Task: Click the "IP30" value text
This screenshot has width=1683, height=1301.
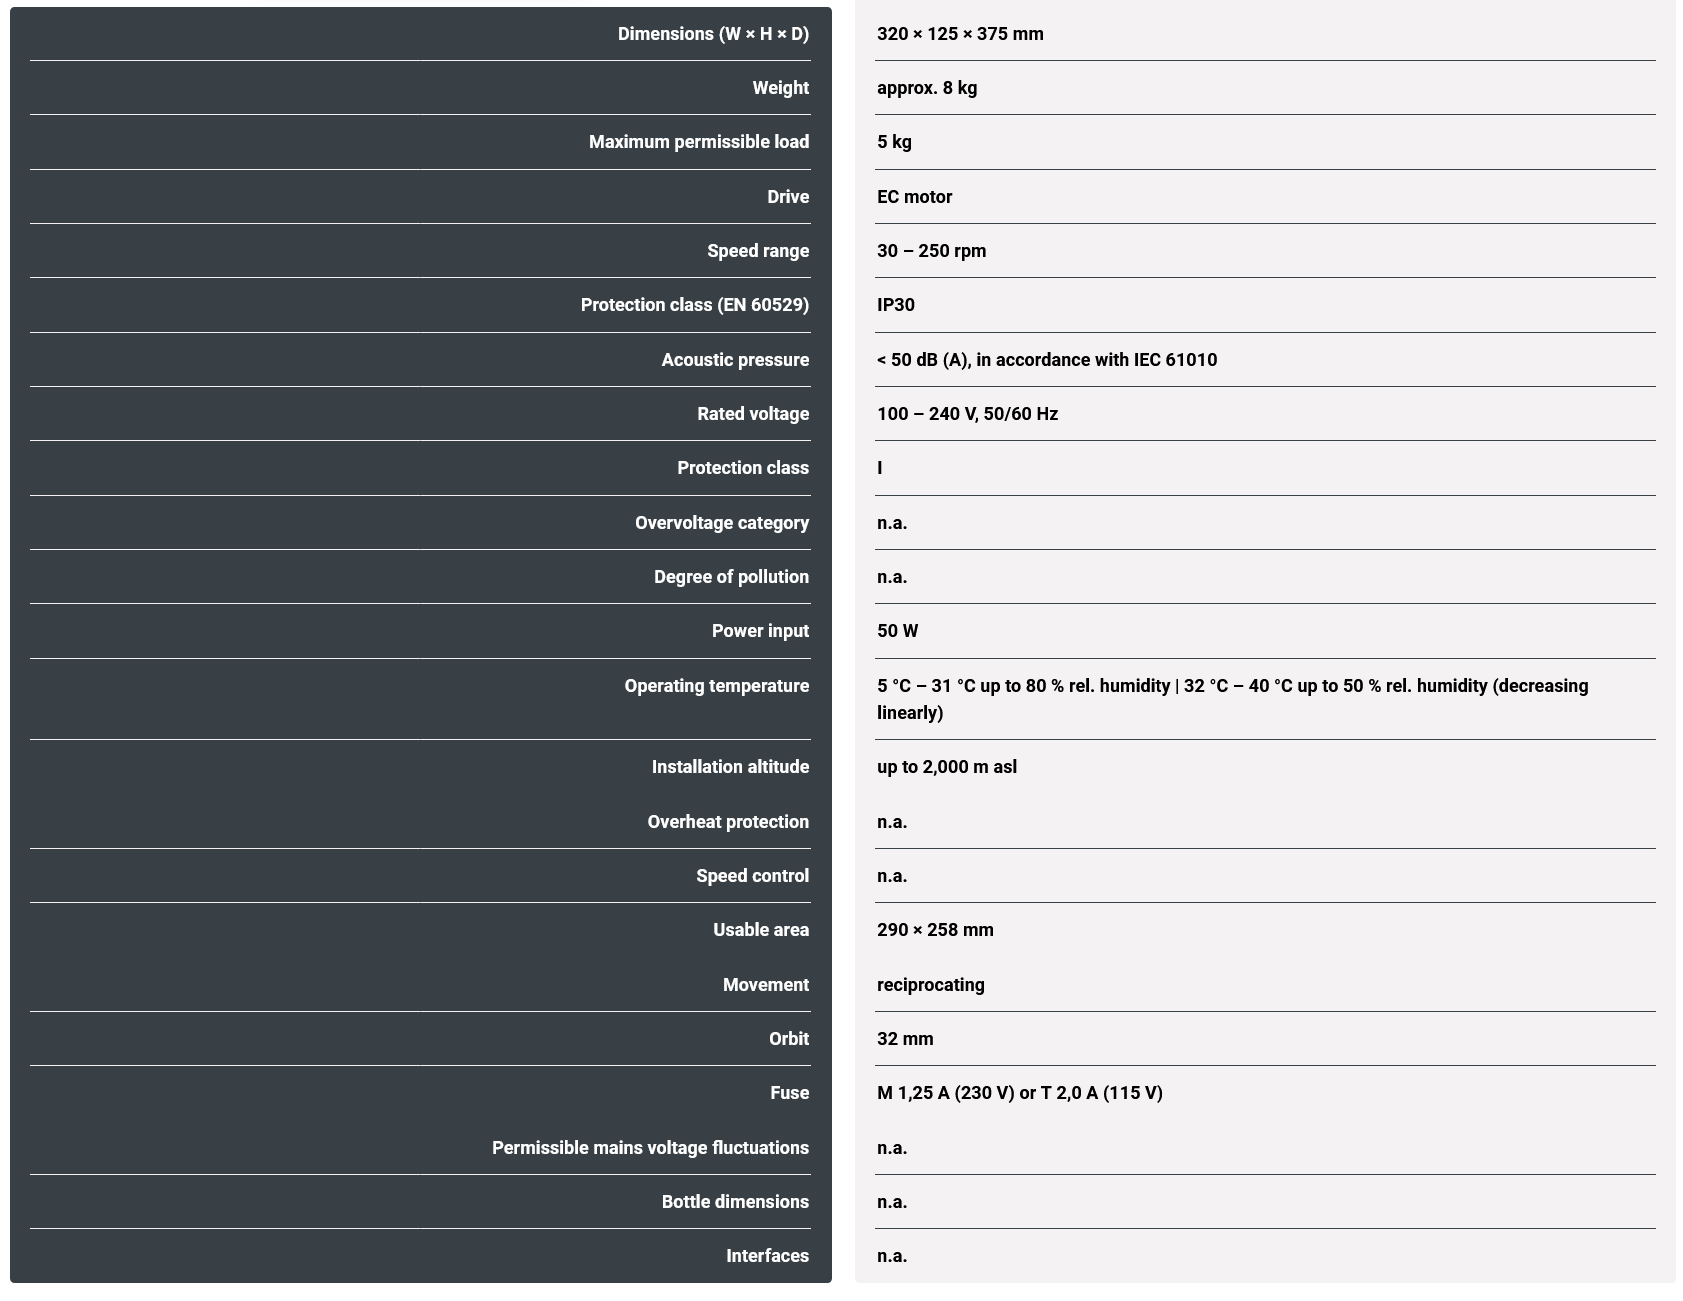Action: 895,305
